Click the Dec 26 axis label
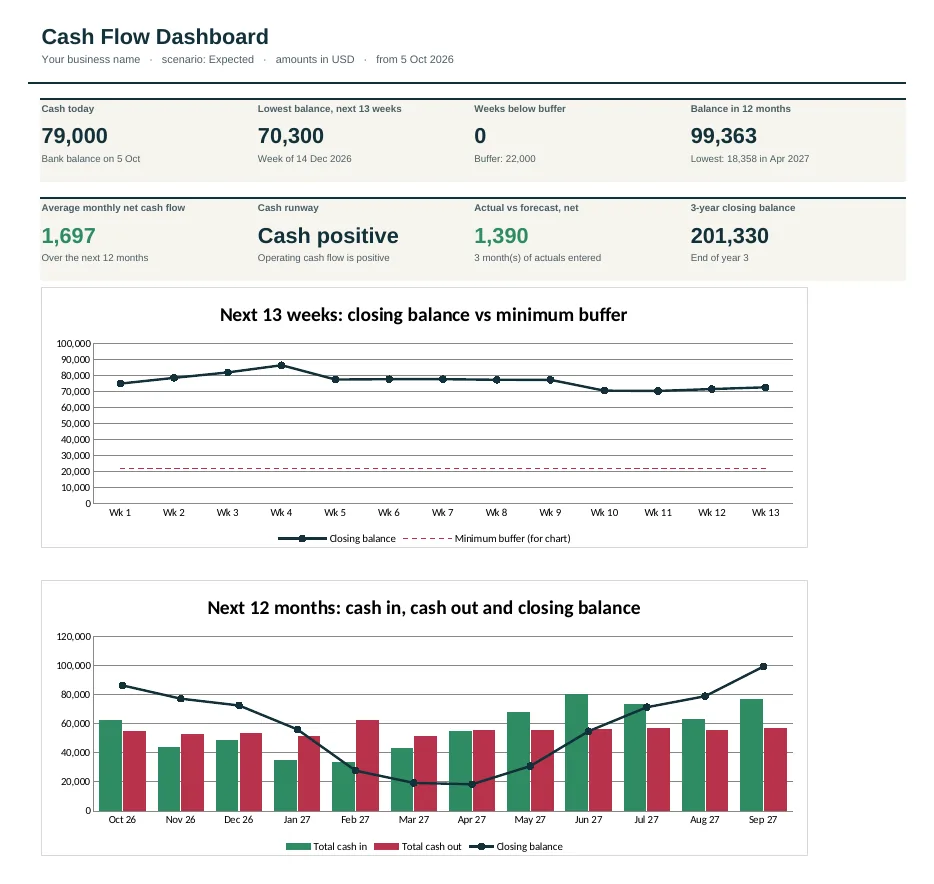Viewport: 934px width, 884px height. pos(239,820)
